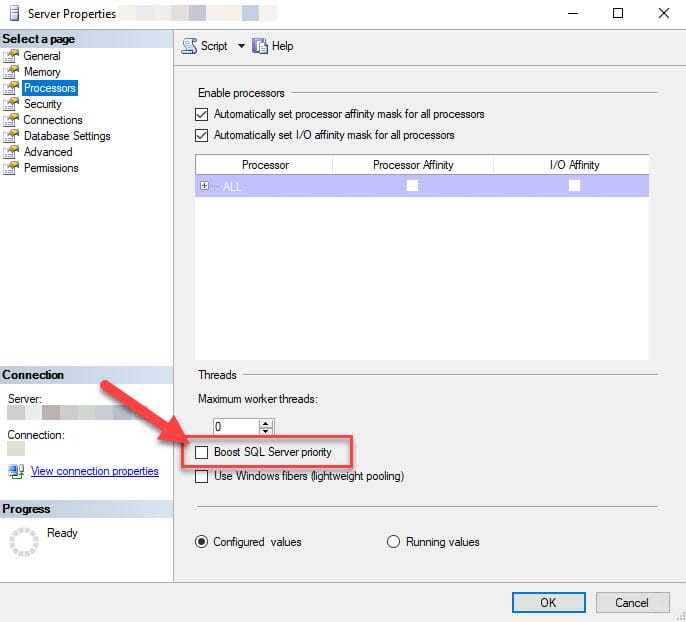Viewport: 686px width, 622px height.
Task: Click the Database Settings page icon
Action: [x=11, y=136]
